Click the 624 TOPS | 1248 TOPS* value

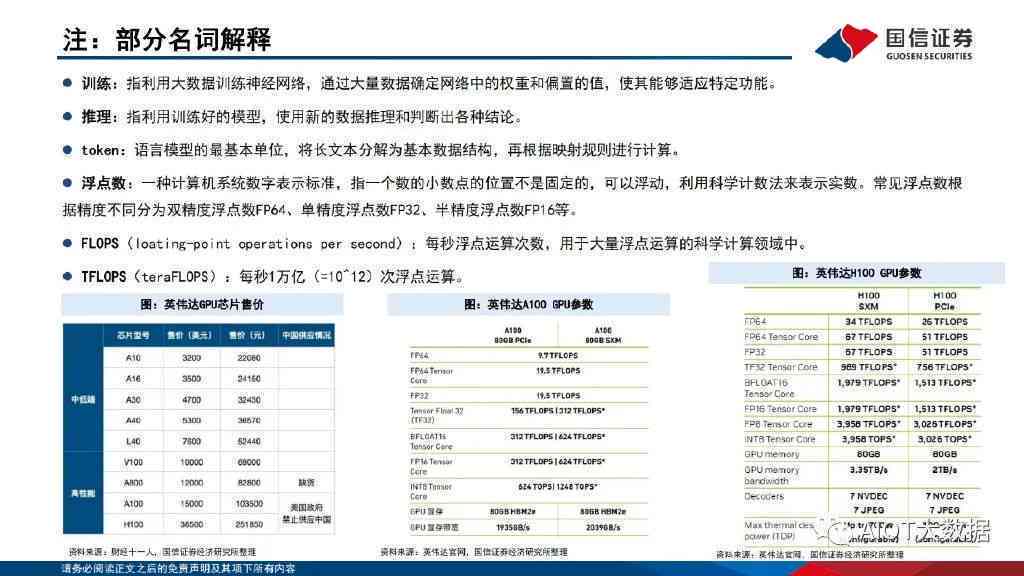click(558, 487)
